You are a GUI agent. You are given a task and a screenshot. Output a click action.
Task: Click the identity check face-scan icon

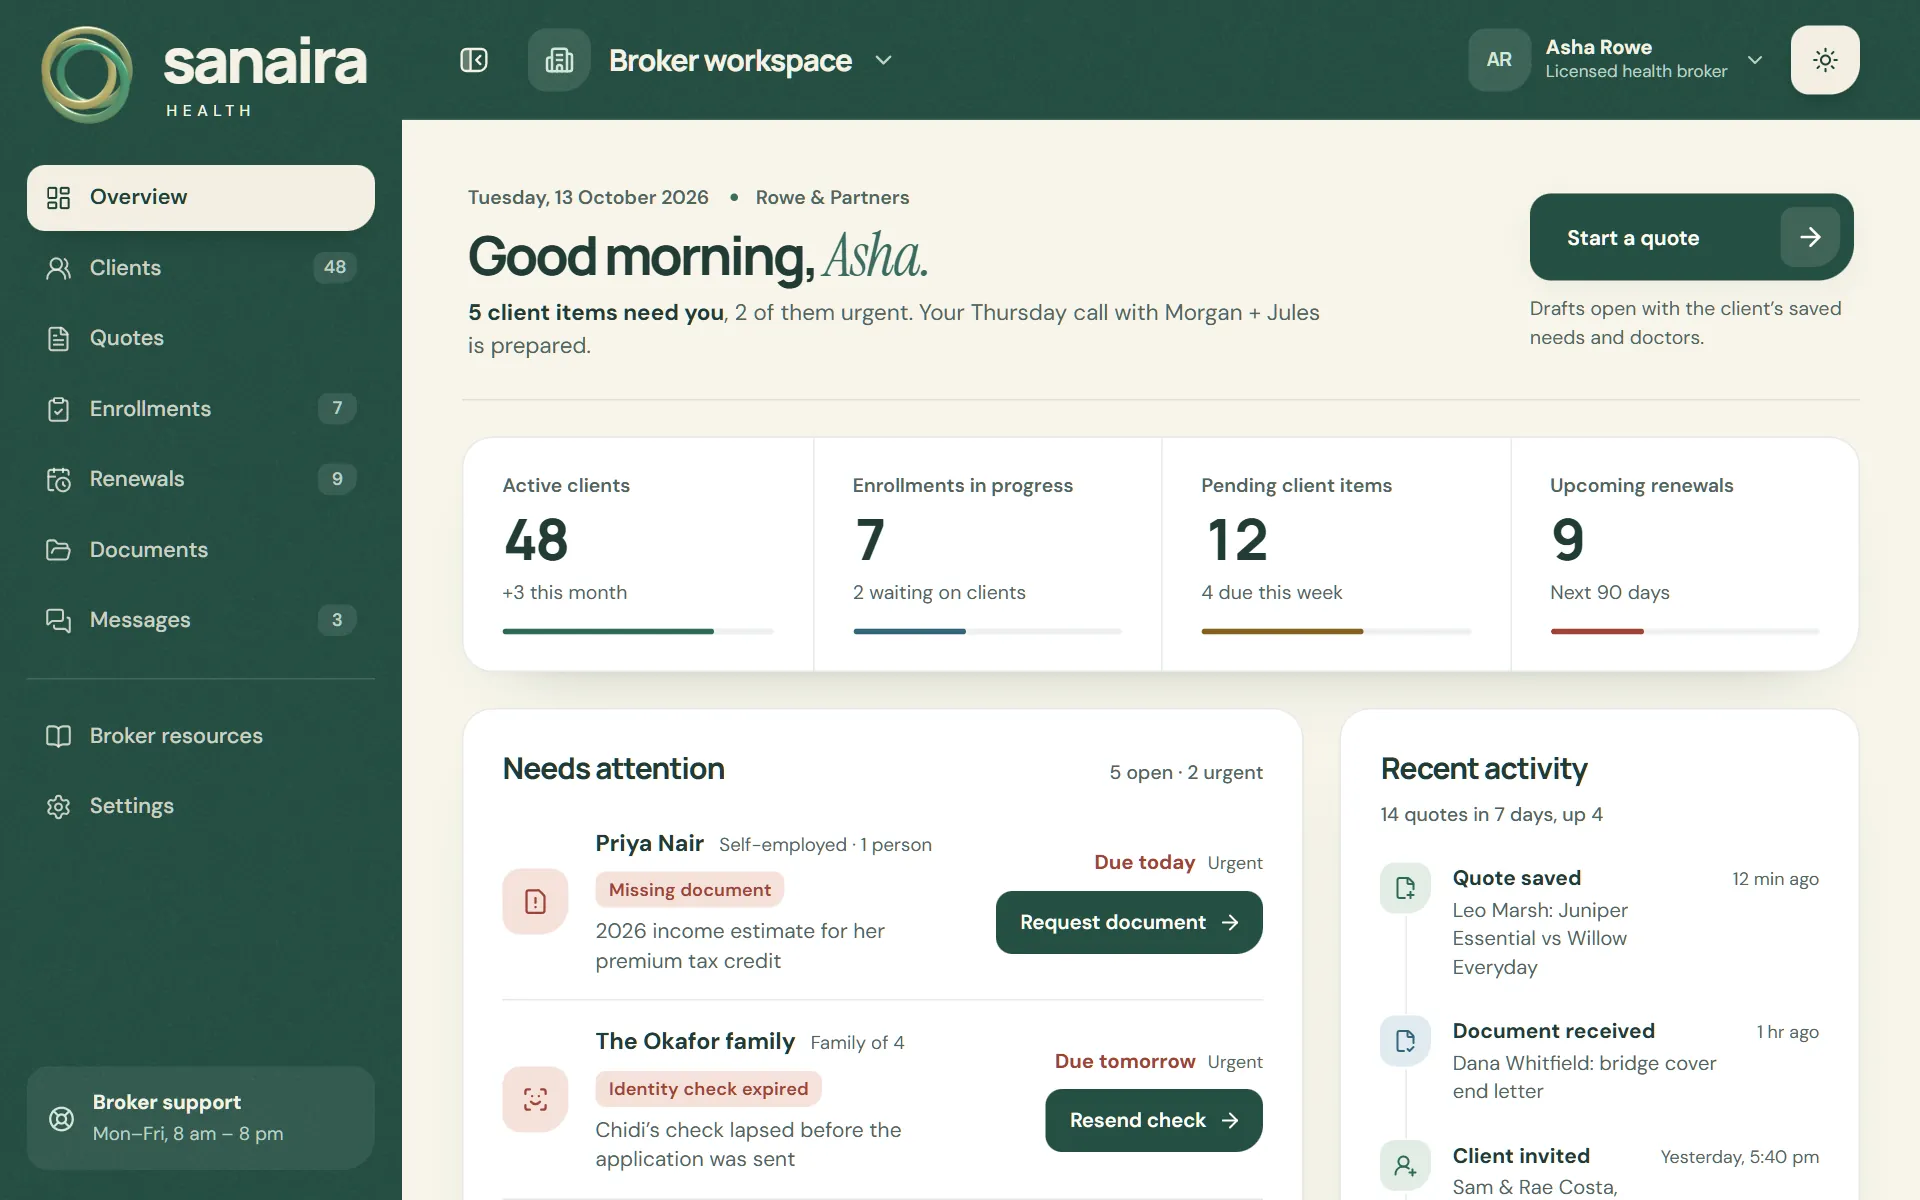535,1100
